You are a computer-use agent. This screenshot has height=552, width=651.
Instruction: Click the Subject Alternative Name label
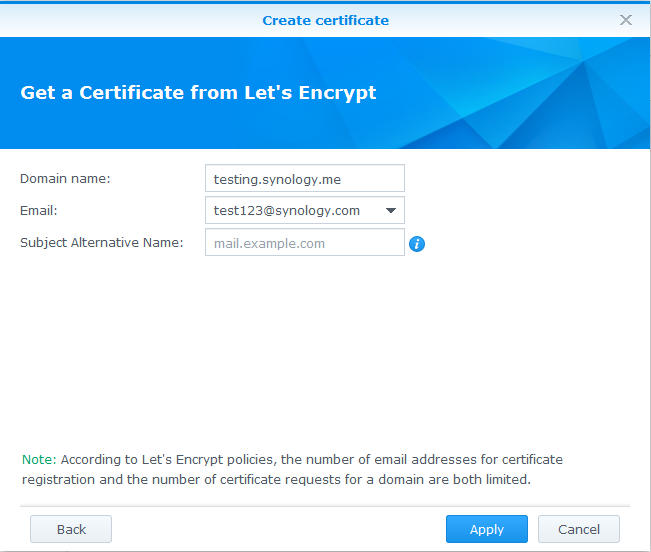tap(102, 243)
